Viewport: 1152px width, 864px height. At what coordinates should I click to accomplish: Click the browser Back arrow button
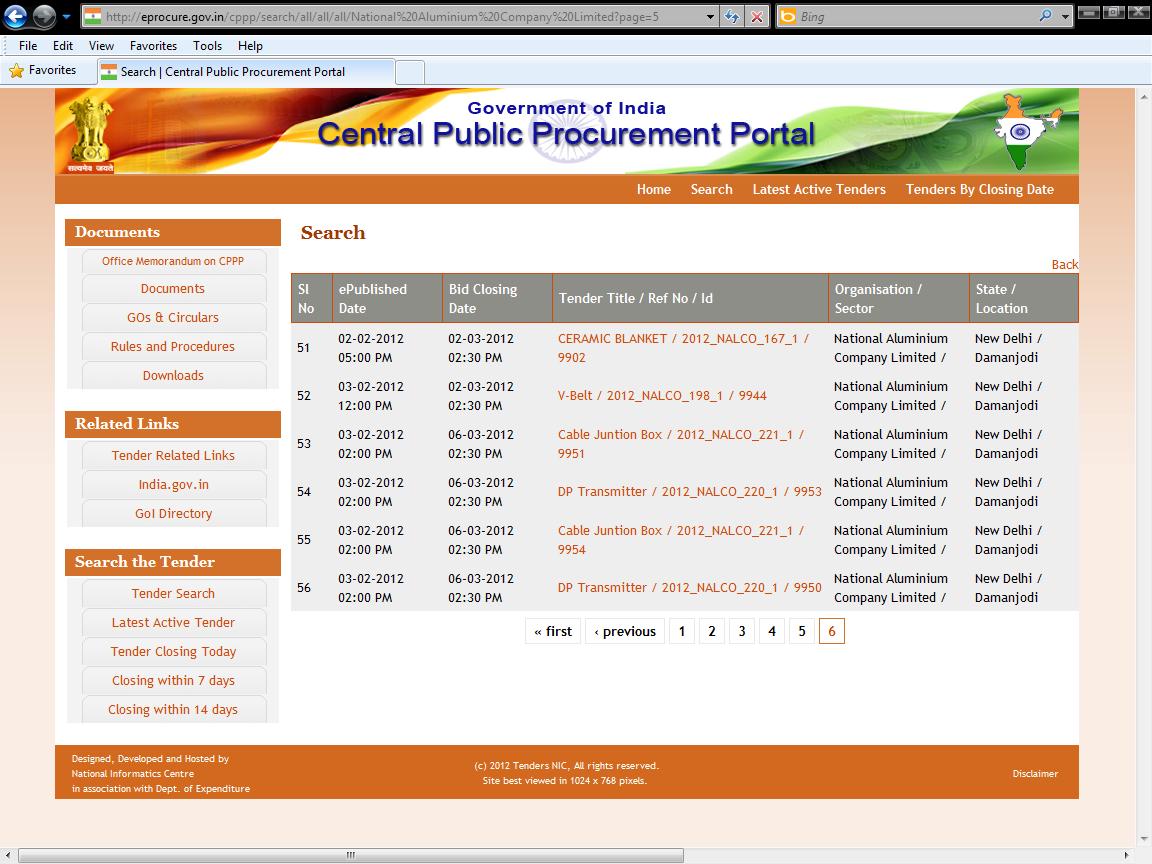point(16,16)
